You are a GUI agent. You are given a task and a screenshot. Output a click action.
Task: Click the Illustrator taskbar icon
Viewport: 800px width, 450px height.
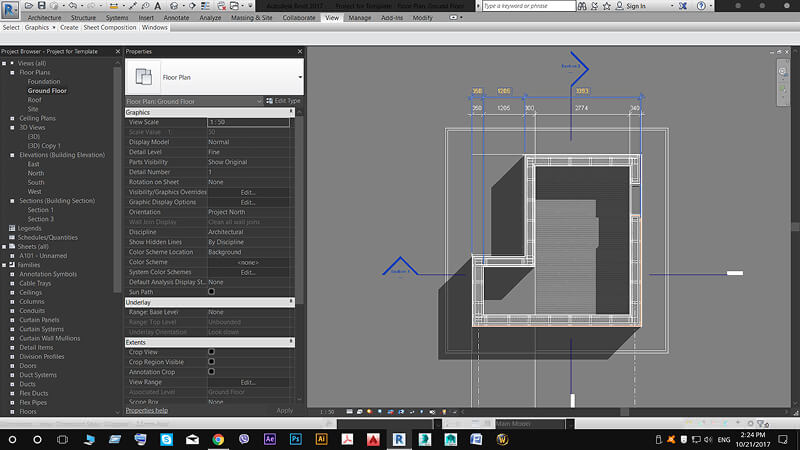pos(322,439)
